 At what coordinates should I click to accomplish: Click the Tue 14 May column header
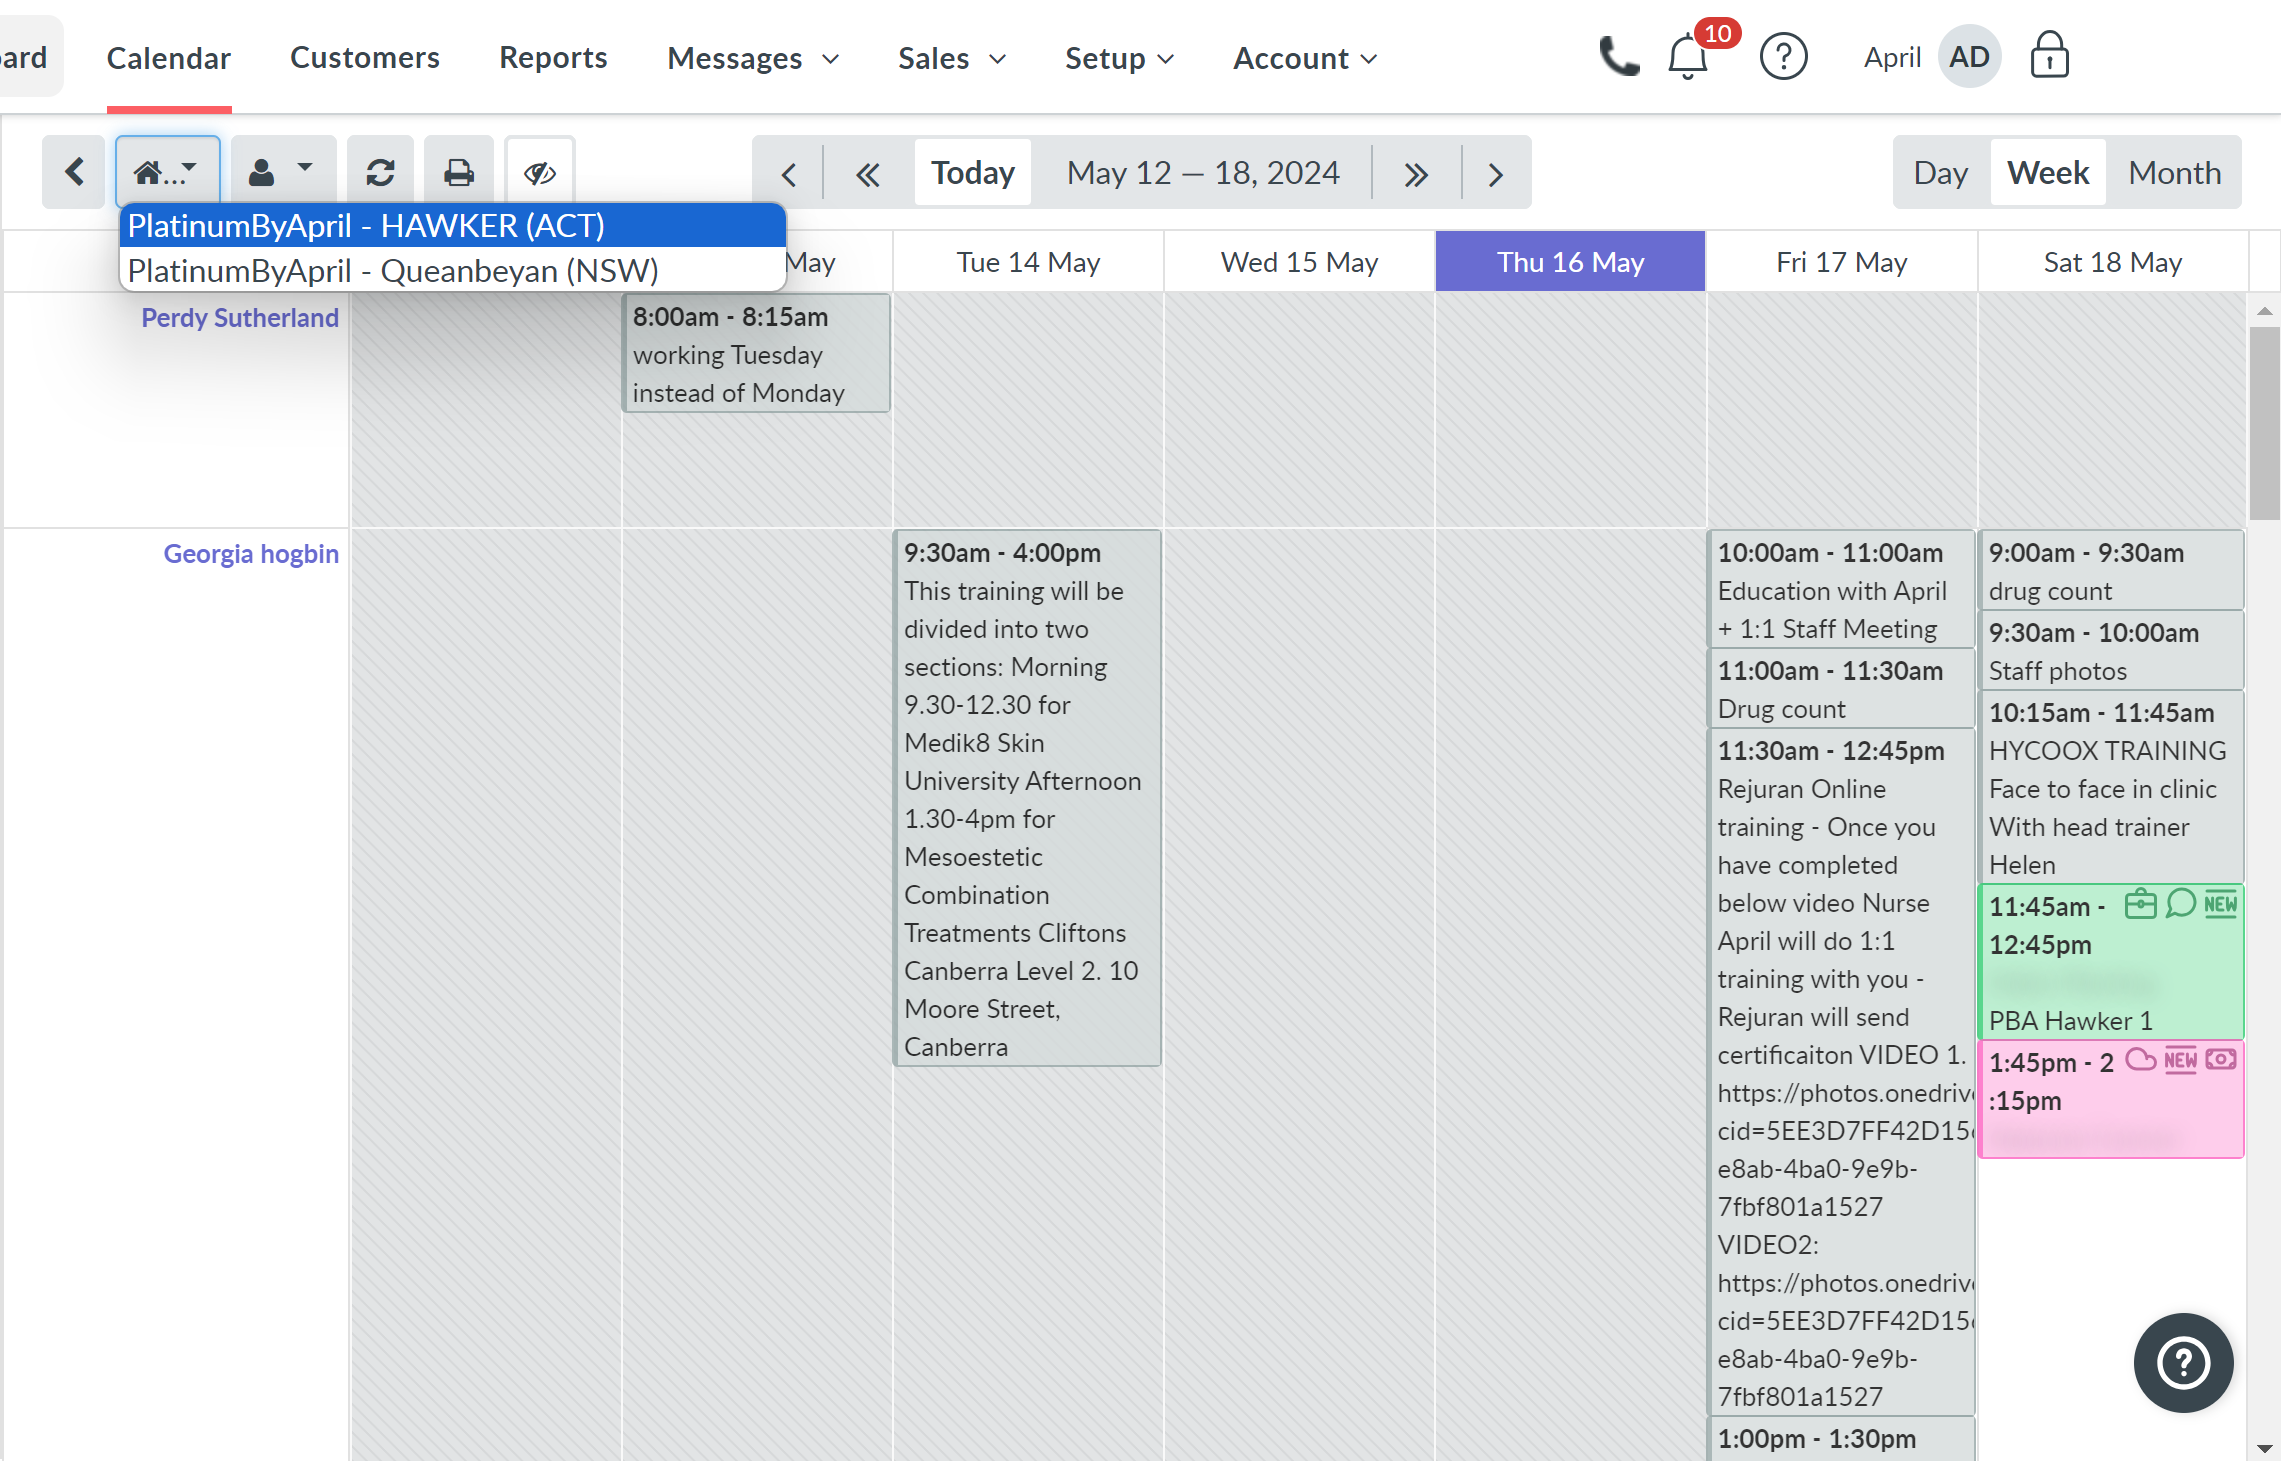[1028, 262]
